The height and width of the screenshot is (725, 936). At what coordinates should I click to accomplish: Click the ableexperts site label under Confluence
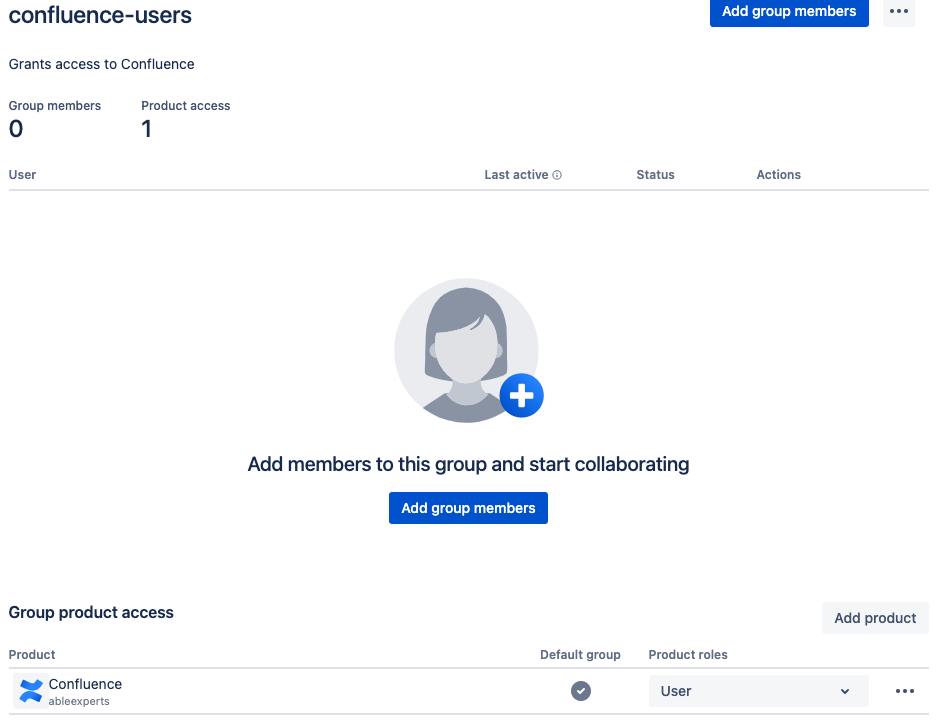coord(80,699)
